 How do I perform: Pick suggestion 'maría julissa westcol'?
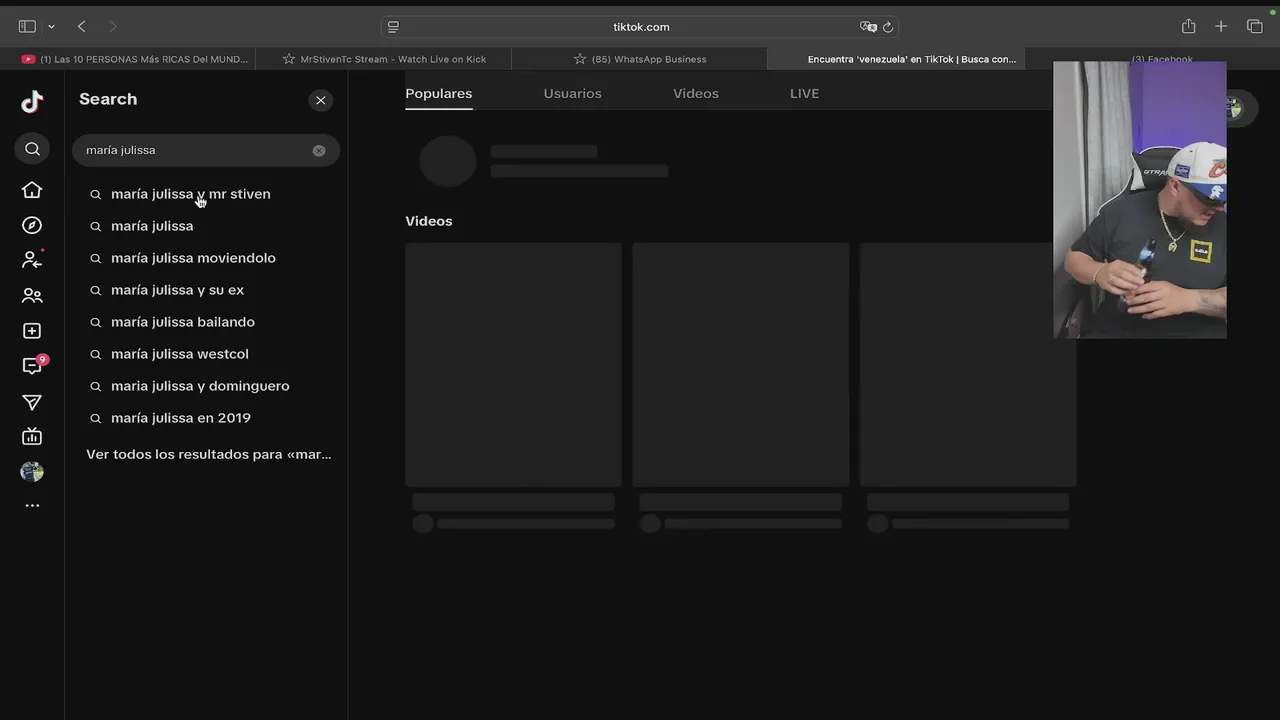click(x=180, y=354)
